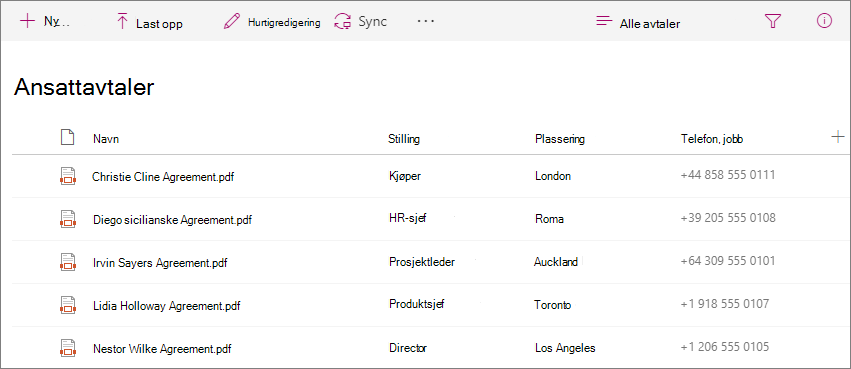This screenshot has height=369, width=851.
Task: Sort by the Navn column header
Action: (106, 139)
